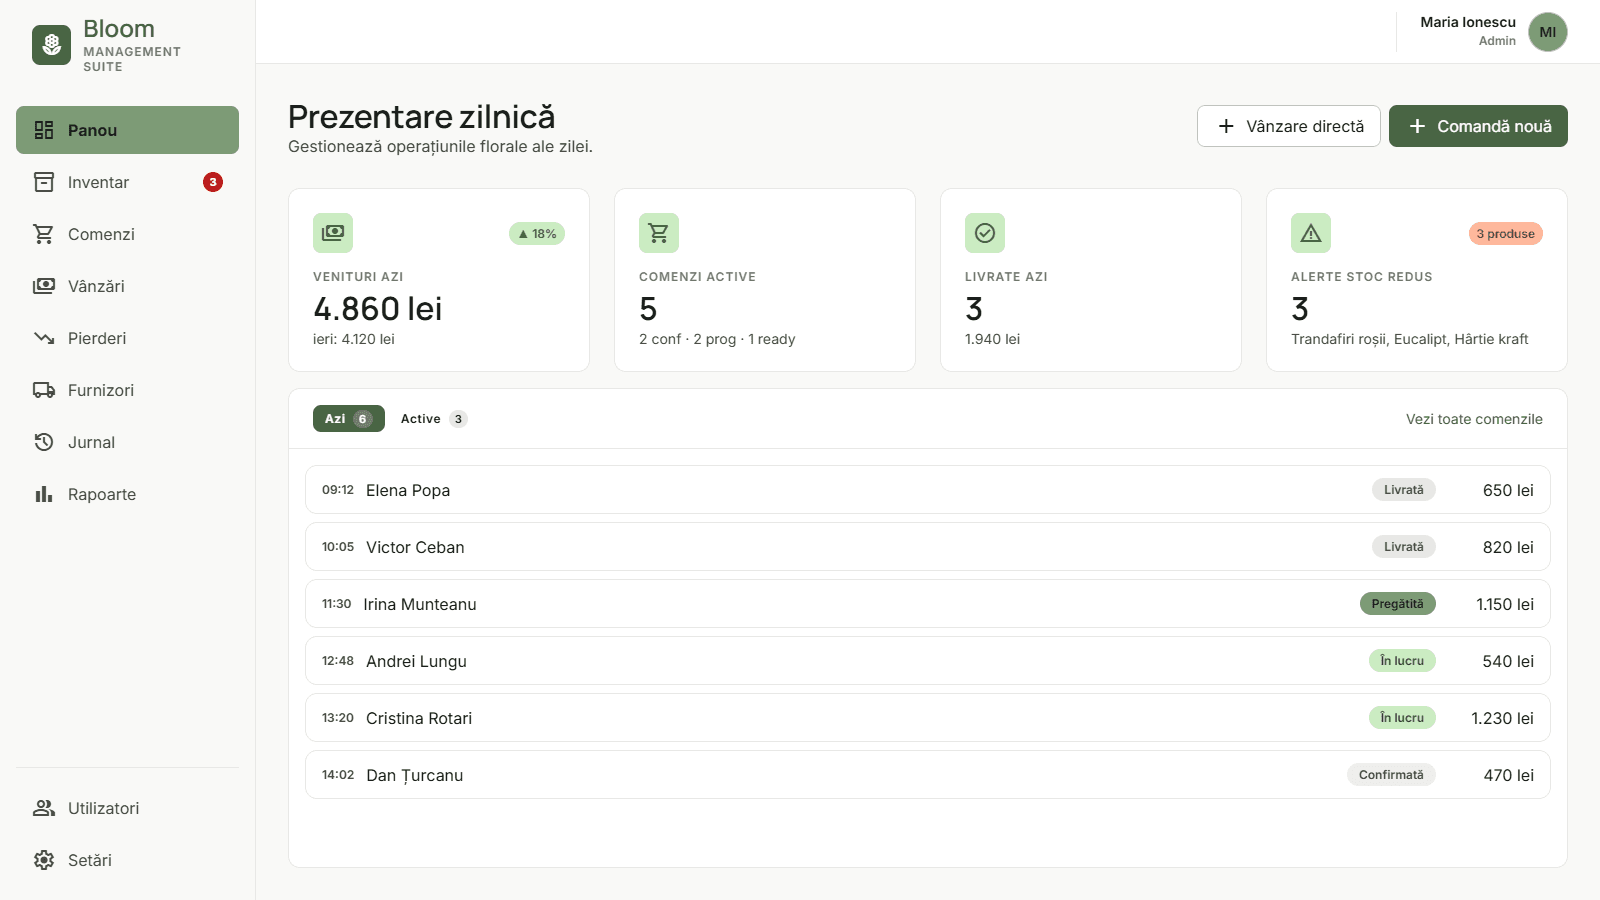Click the Comenzi shopping cart sidebar icon
This screenshot has width=1600, height=900.
(x=44, y=234)
